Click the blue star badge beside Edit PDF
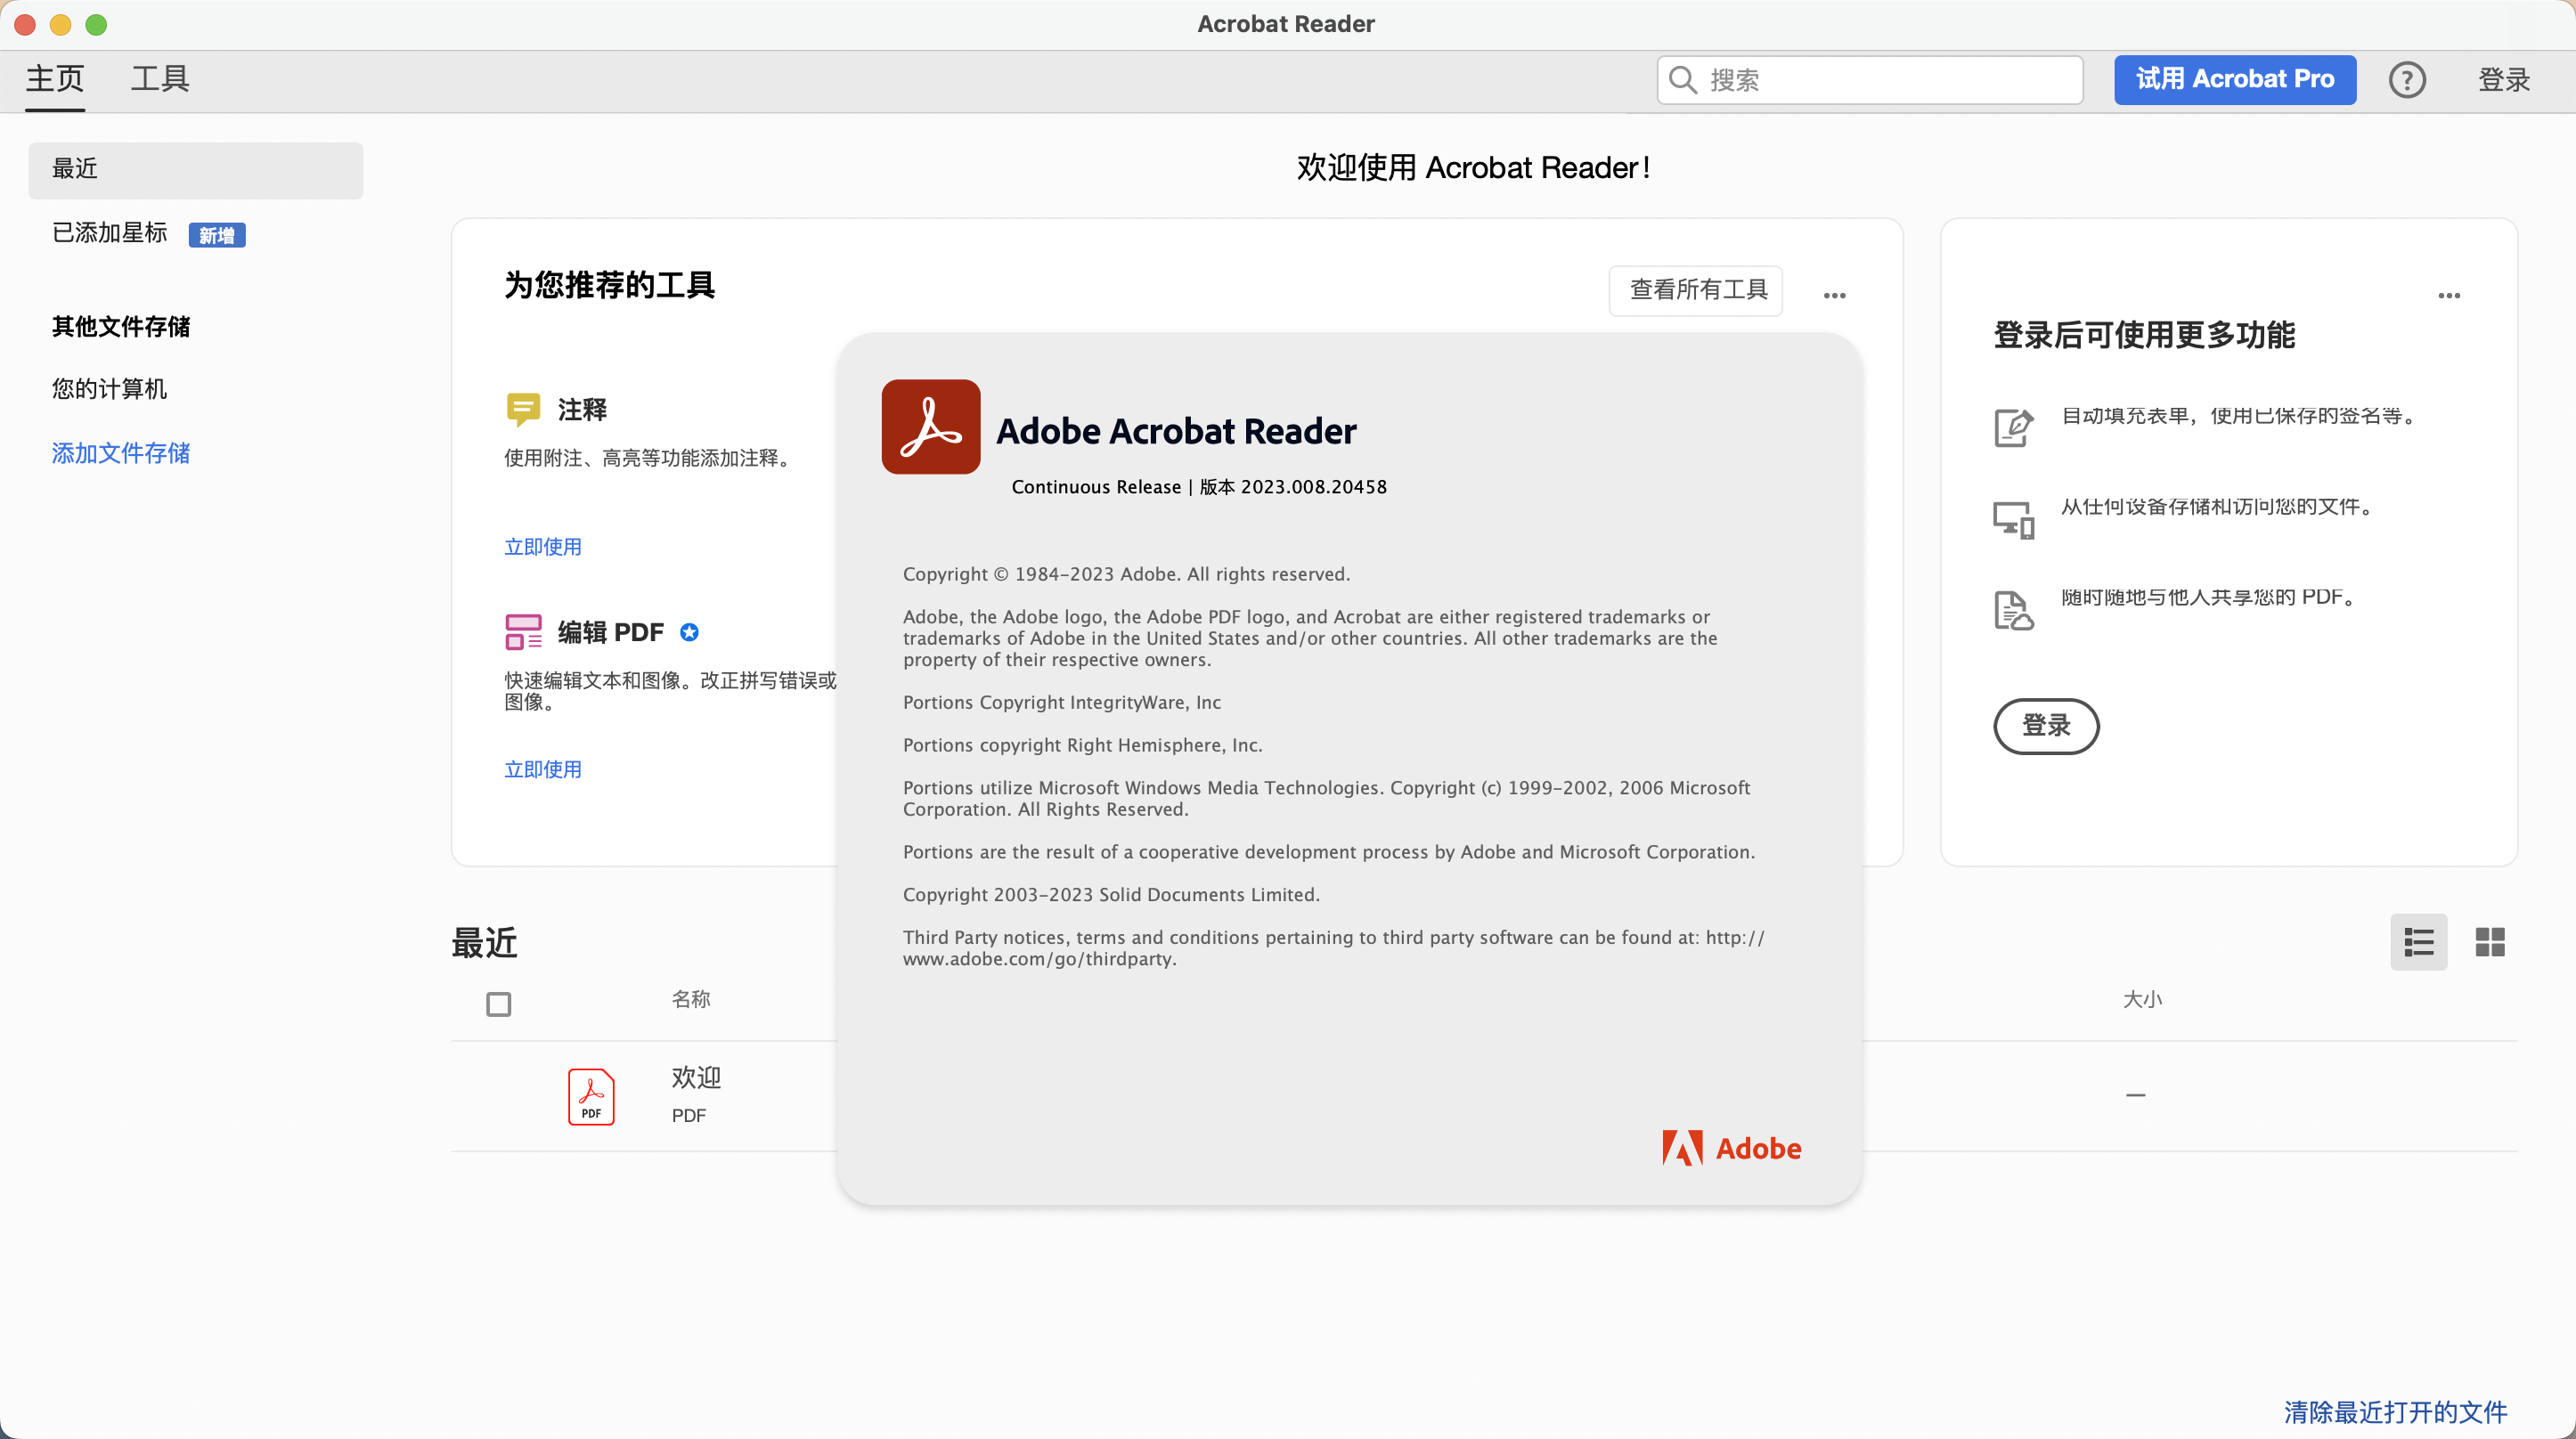Screen dimensions: 2576x1439 click(689, 632)
